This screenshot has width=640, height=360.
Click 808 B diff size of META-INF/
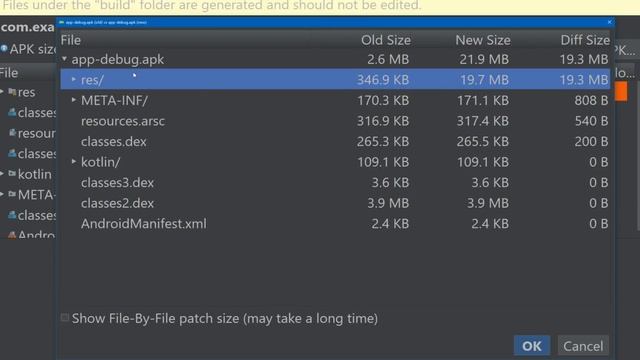coord(591,100)
